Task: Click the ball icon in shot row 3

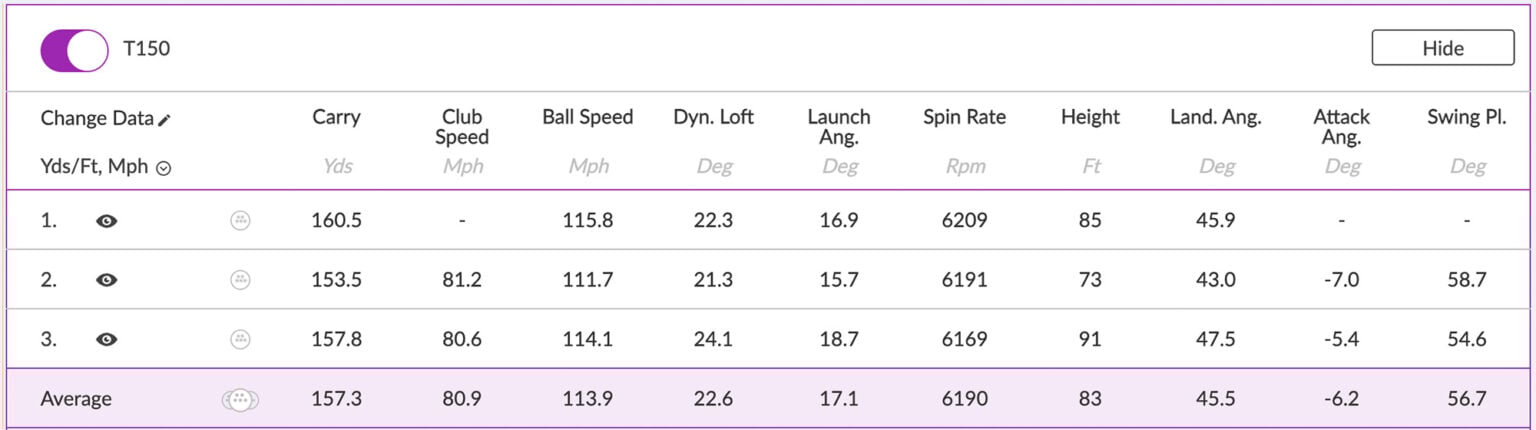Action: tap(240, 339)
